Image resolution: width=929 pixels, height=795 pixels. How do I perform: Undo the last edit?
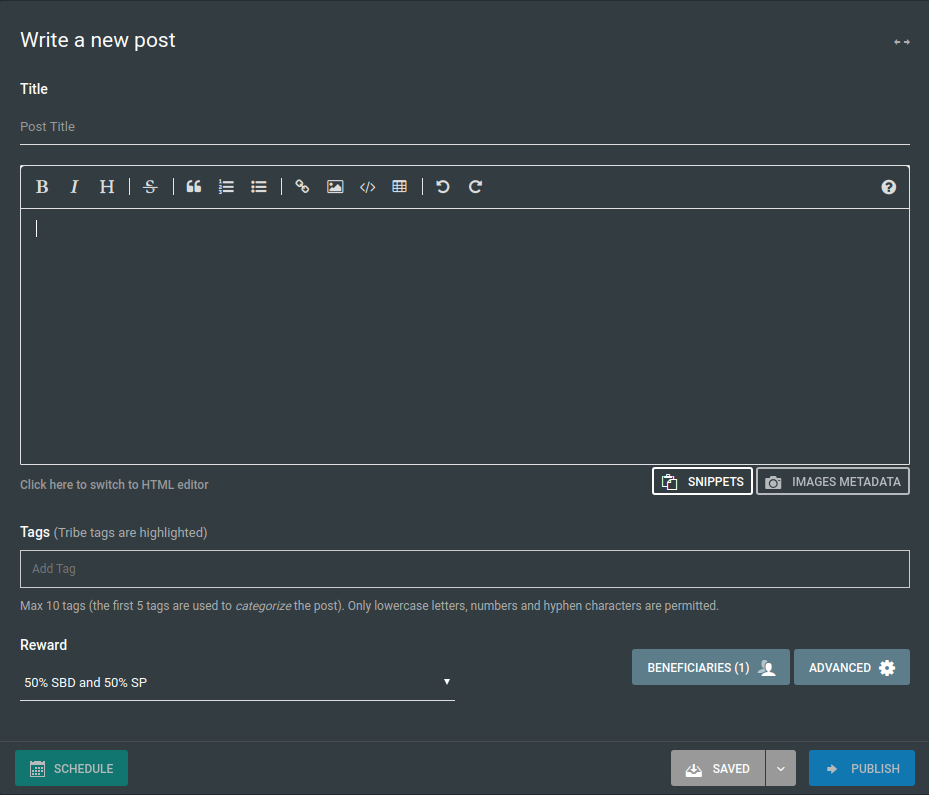pyautogui.click(x=443, y=187)
